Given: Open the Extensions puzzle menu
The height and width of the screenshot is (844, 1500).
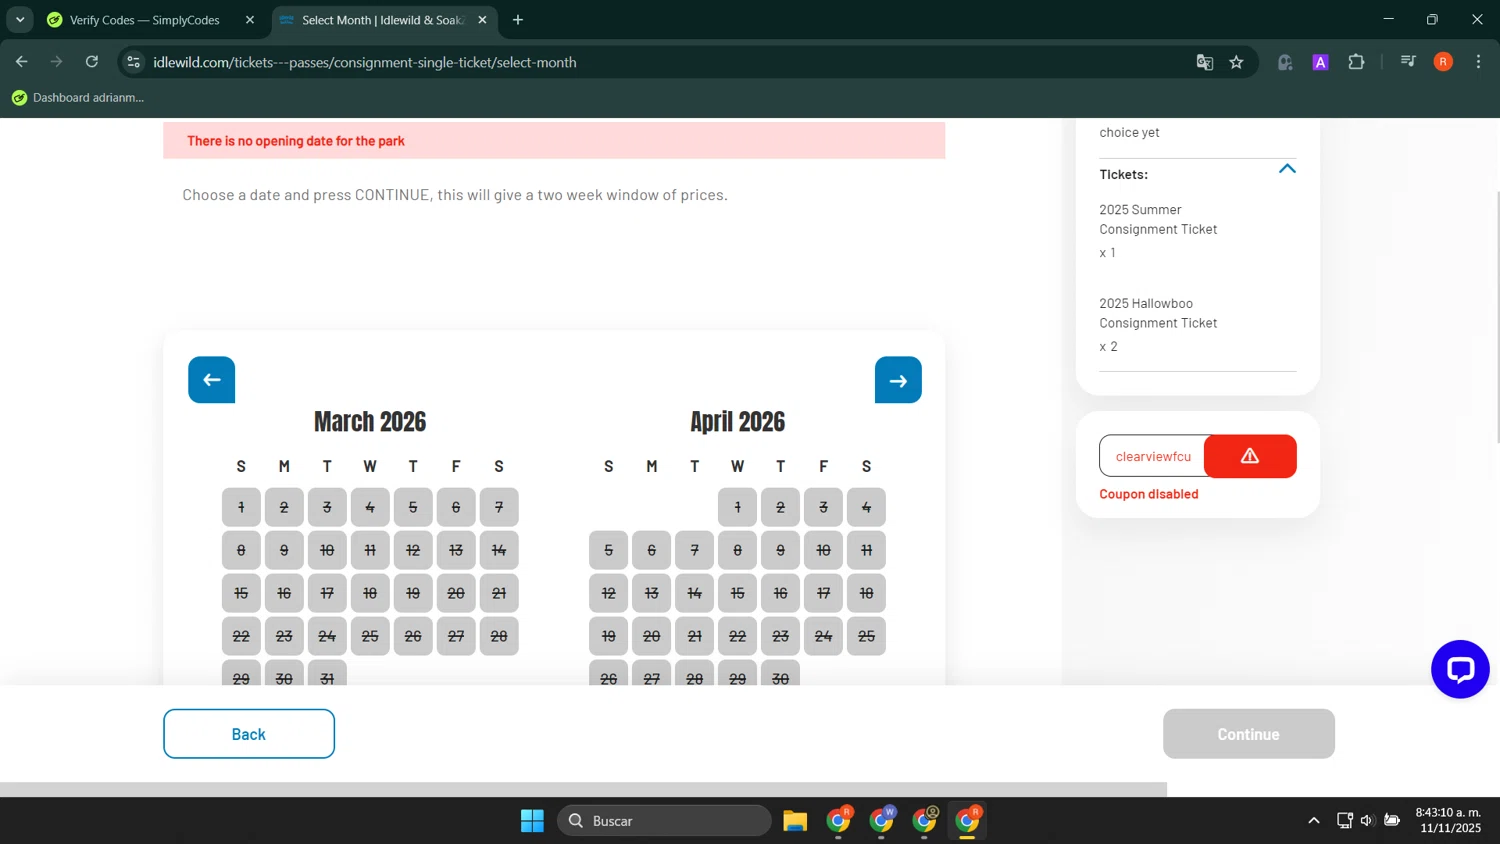Looking at the screenshot, I should [x=1356, y=62].
